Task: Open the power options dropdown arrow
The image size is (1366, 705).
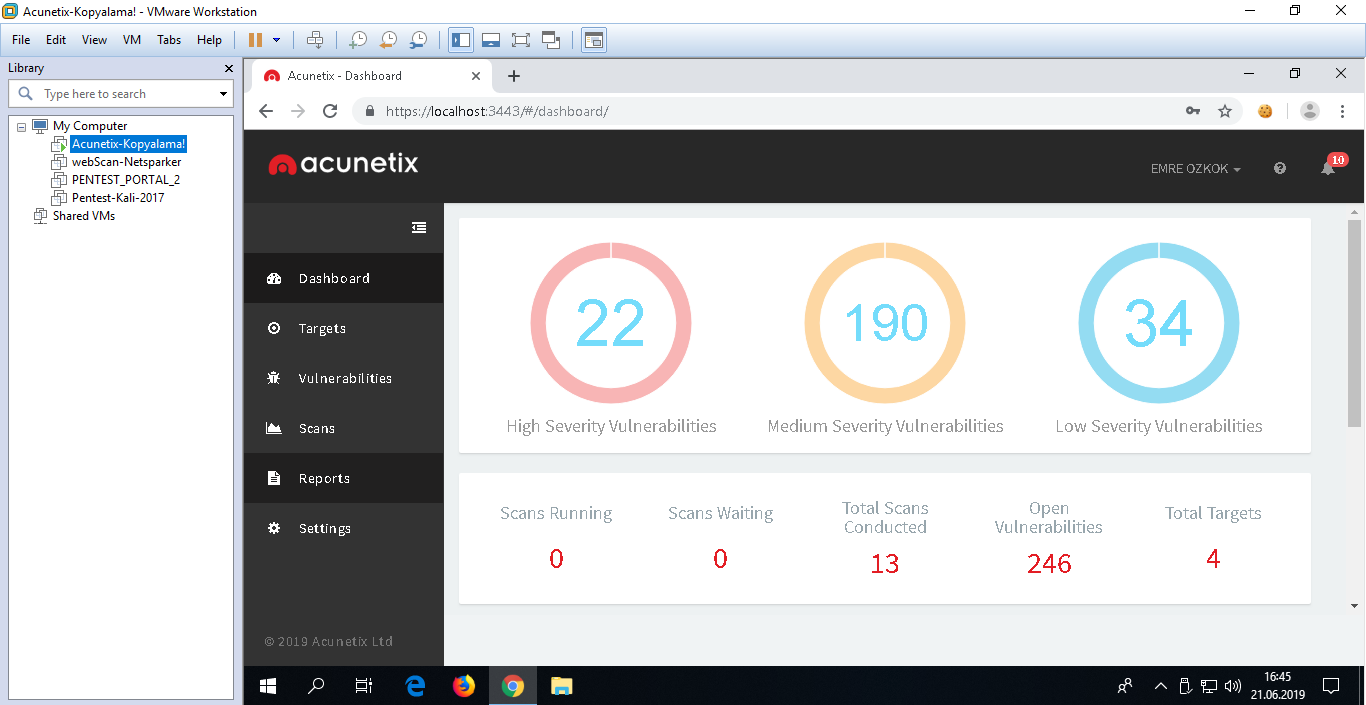Action: pos(277,40)
